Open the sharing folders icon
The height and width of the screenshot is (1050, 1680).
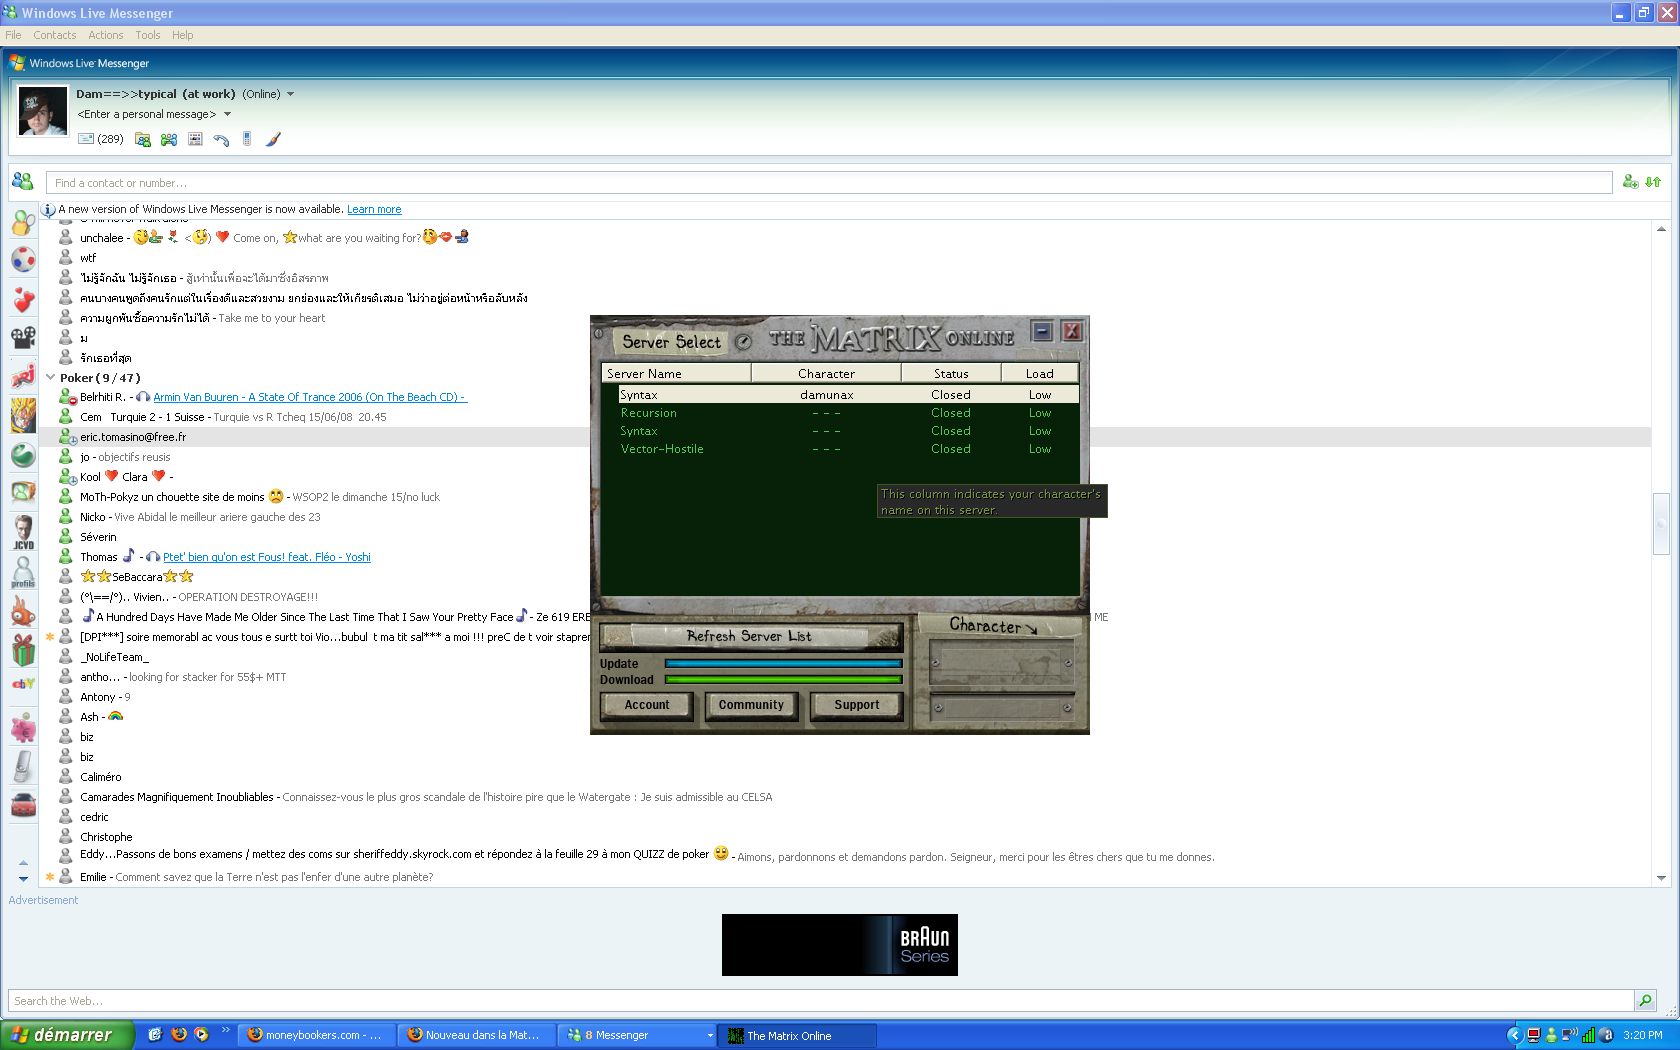(x=143, y=139)
